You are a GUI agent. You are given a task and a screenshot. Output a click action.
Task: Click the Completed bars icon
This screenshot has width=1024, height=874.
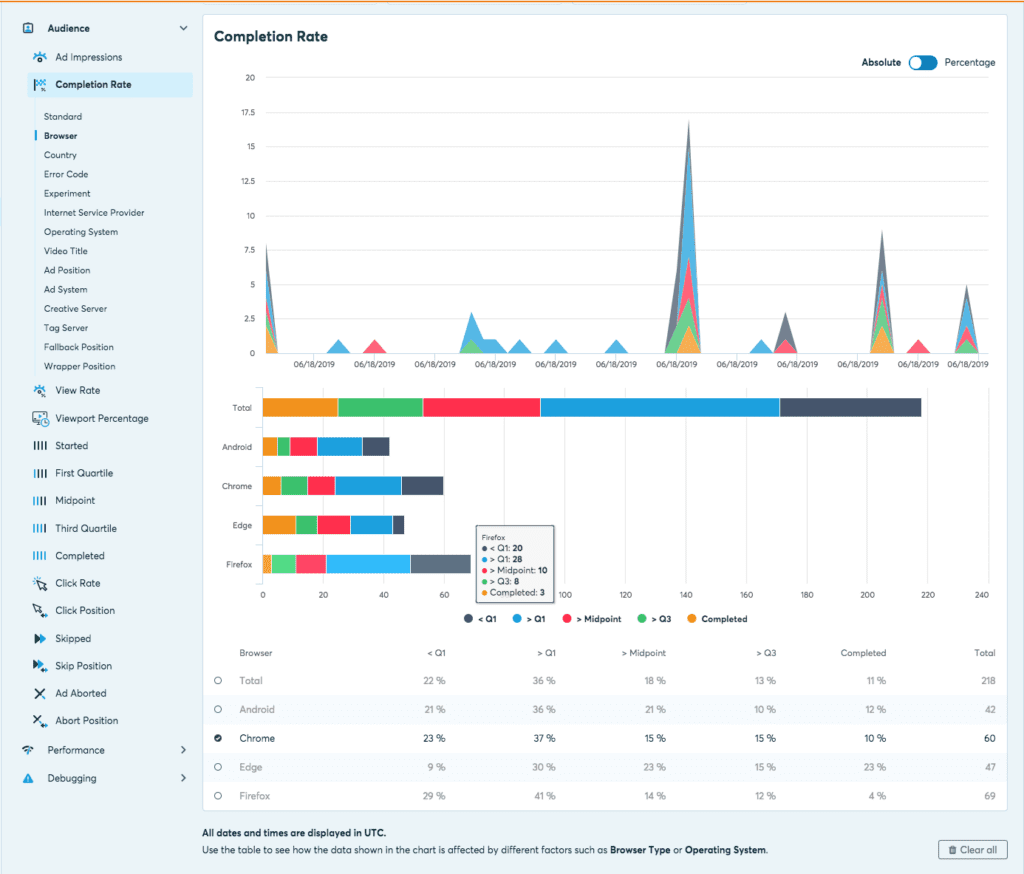(x=40, y=555)
